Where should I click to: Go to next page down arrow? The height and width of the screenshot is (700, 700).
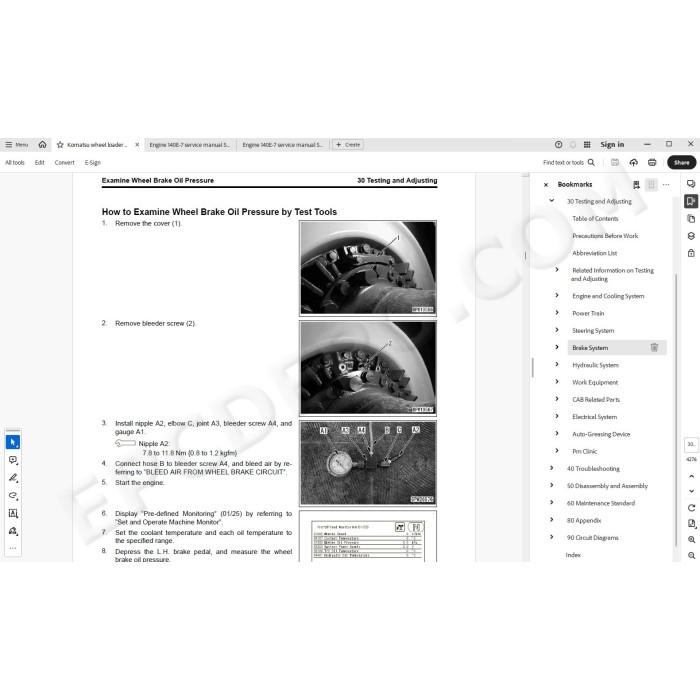click(691, 491)
